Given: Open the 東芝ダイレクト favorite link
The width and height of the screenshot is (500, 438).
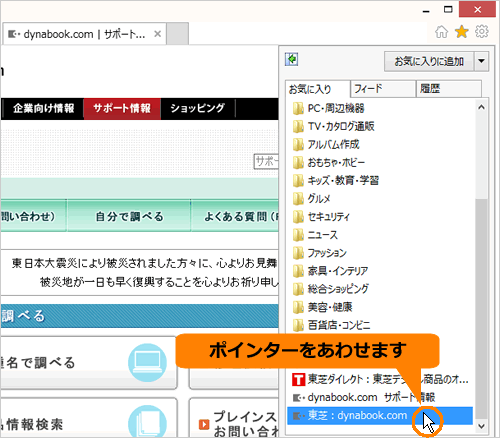Looking at the screenshot, I should pyautogui.click(x=380, y=379).
